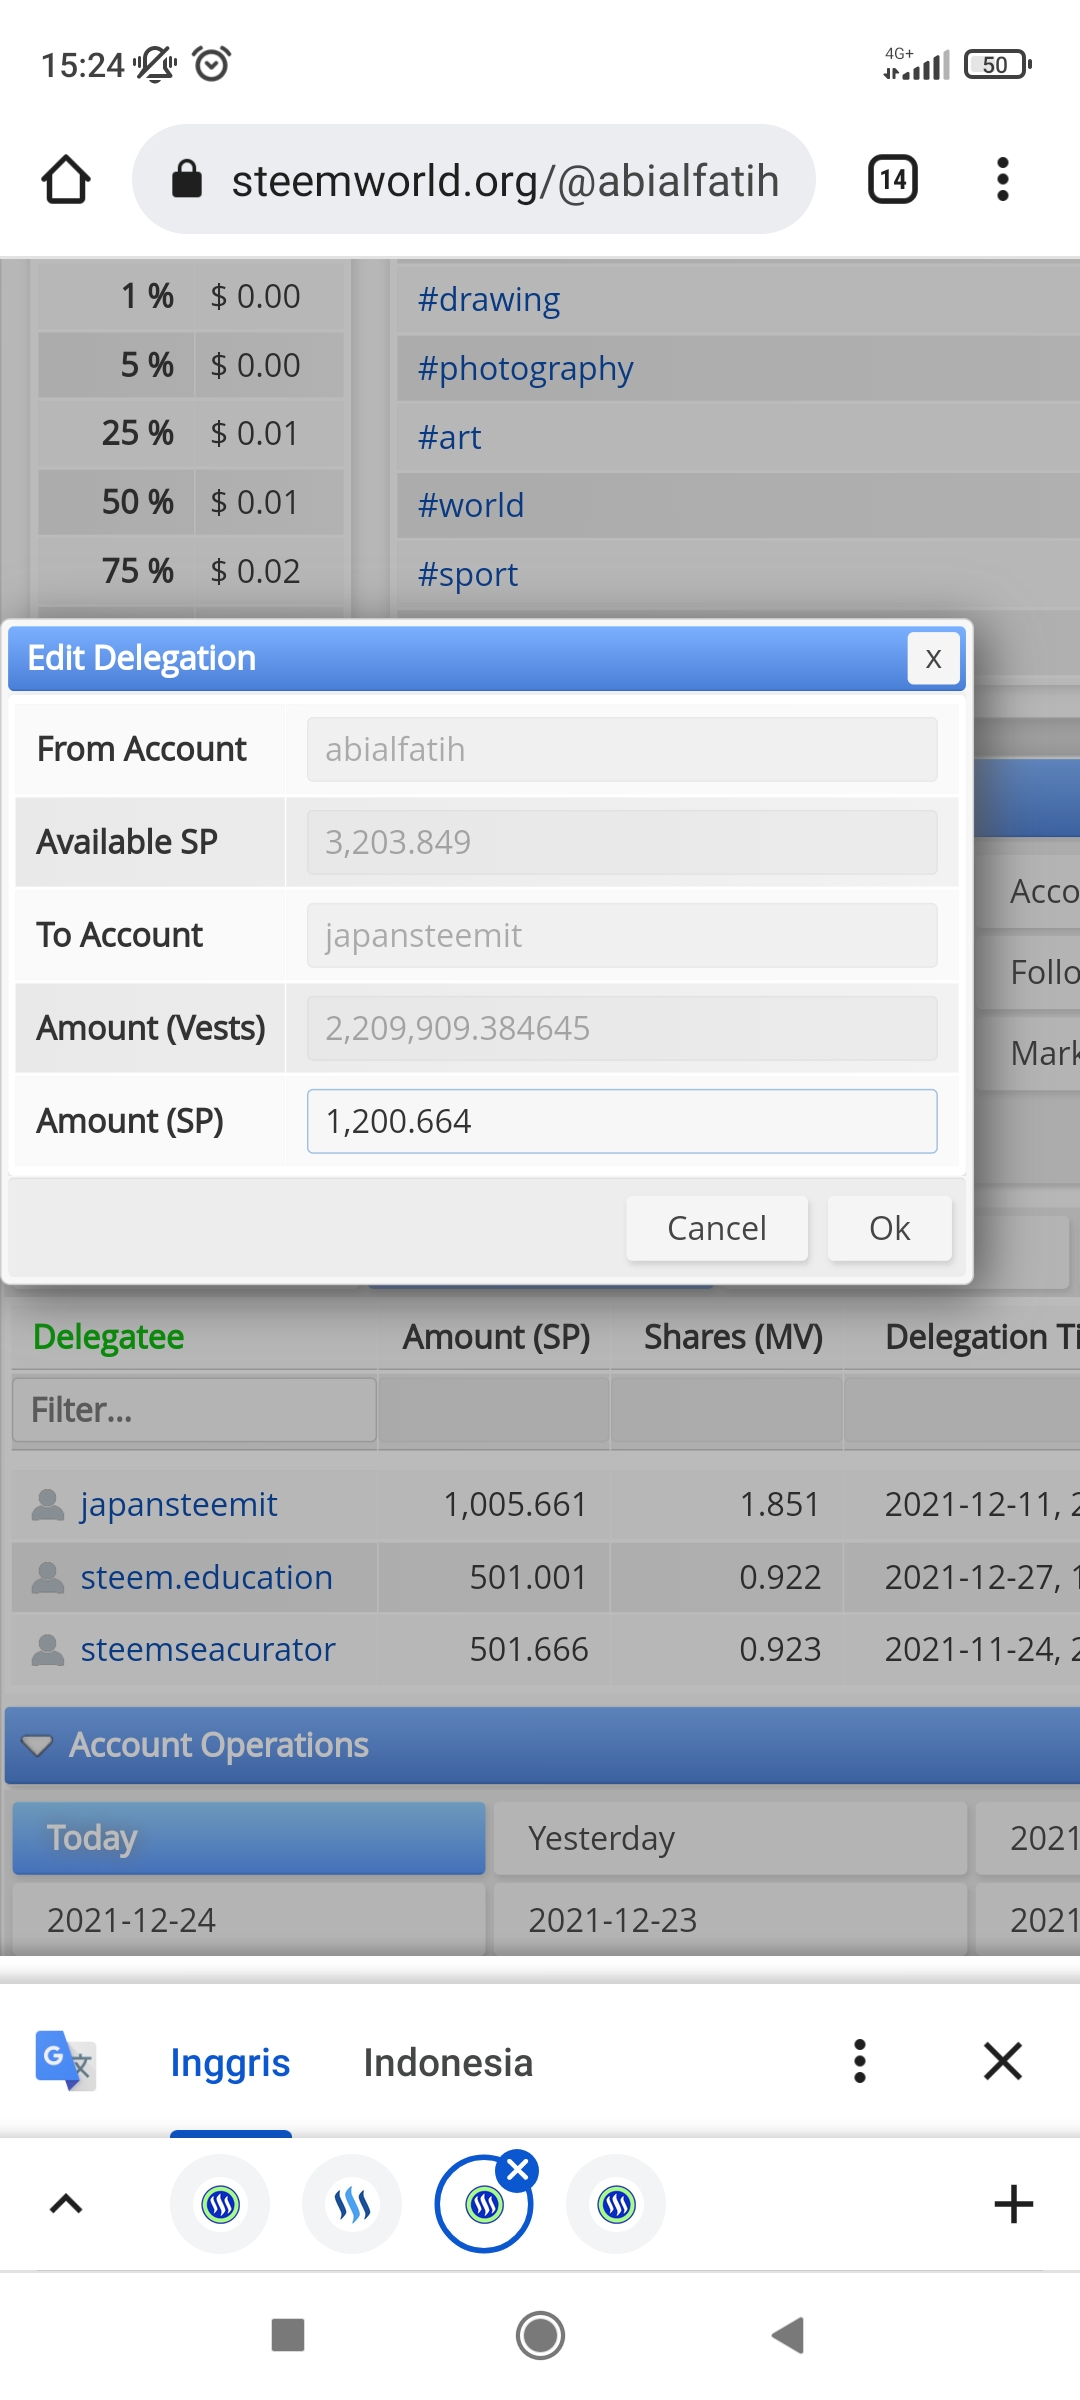1080x2400 pixels.
Task: Tap the lock icon in the address bar
Action: coord(187,180)
